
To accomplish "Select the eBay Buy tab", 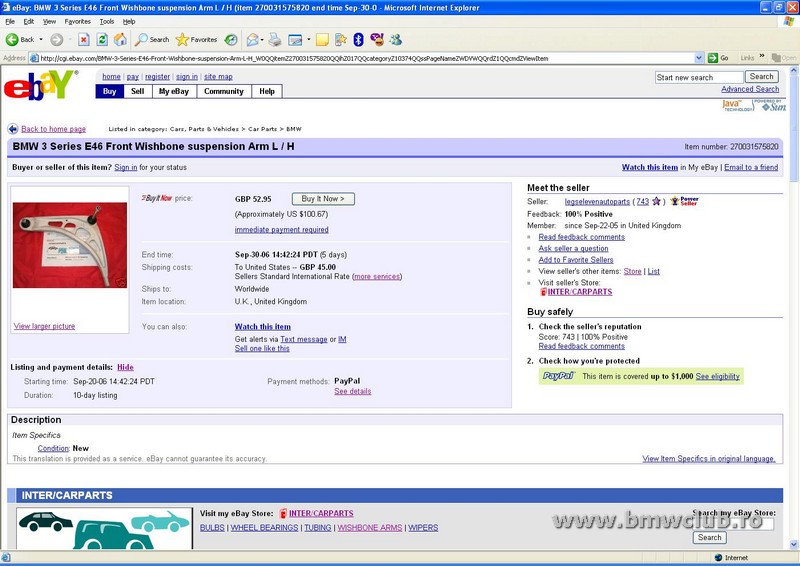I will click(x=110, y=91).
